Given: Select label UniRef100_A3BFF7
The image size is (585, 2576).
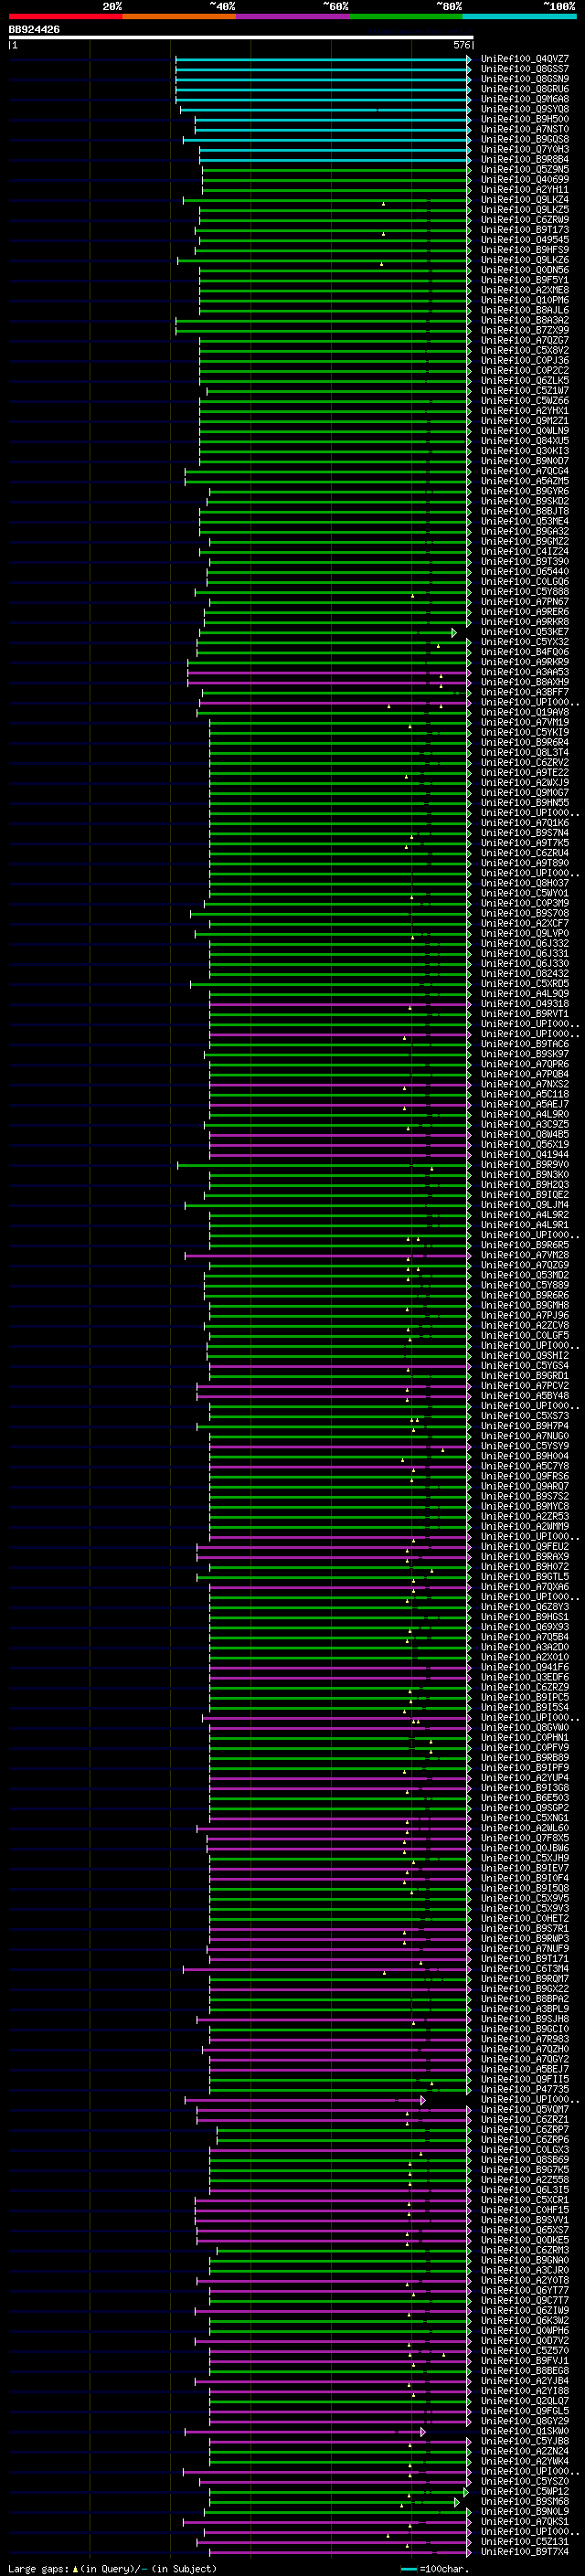Looking at the screenshot, I should (525, 693).
